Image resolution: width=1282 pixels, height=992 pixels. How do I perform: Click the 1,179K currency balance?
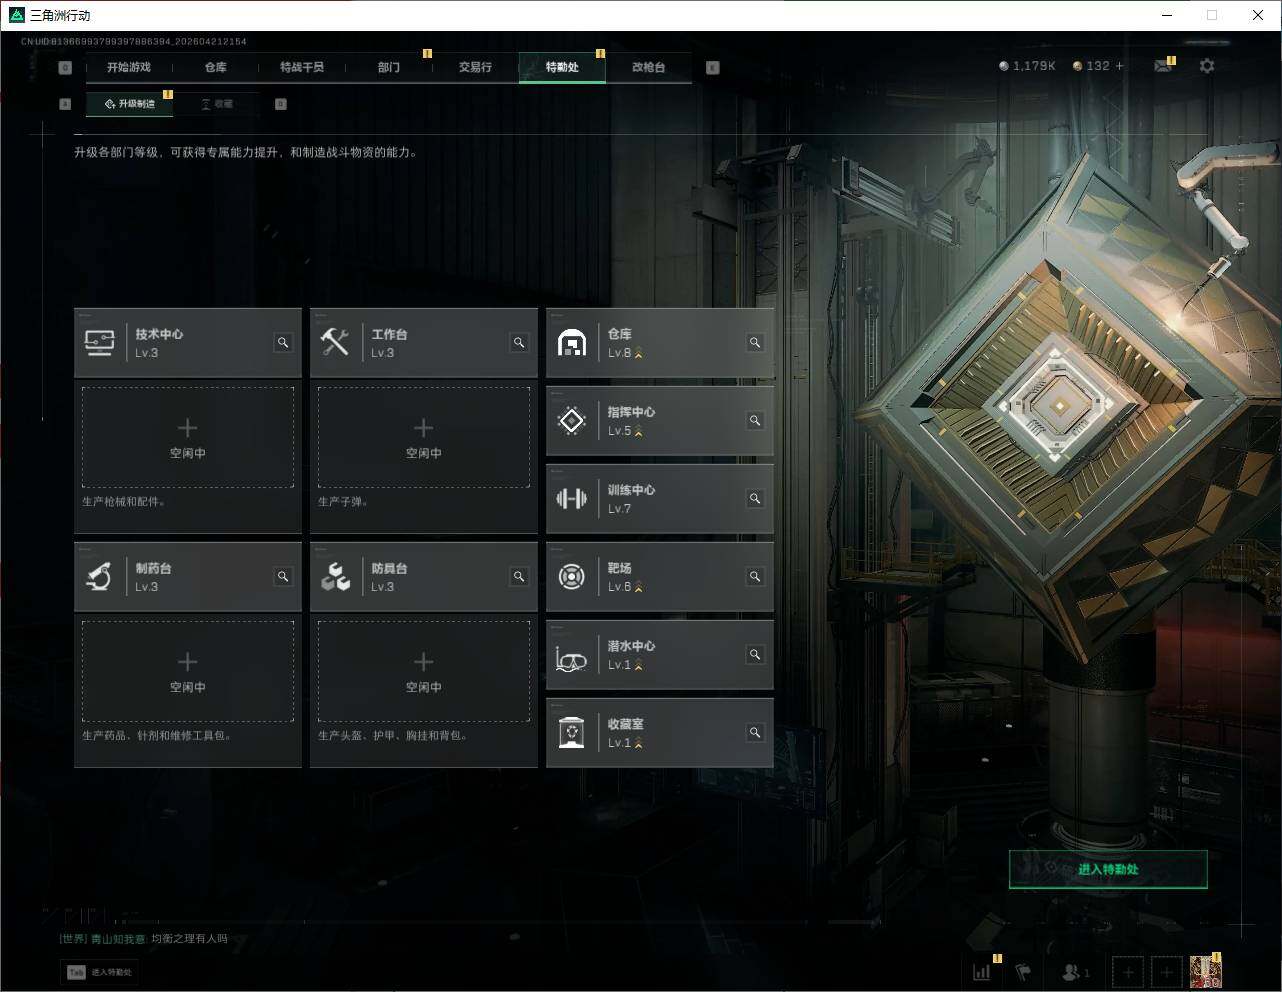(x=1027, y=66)
